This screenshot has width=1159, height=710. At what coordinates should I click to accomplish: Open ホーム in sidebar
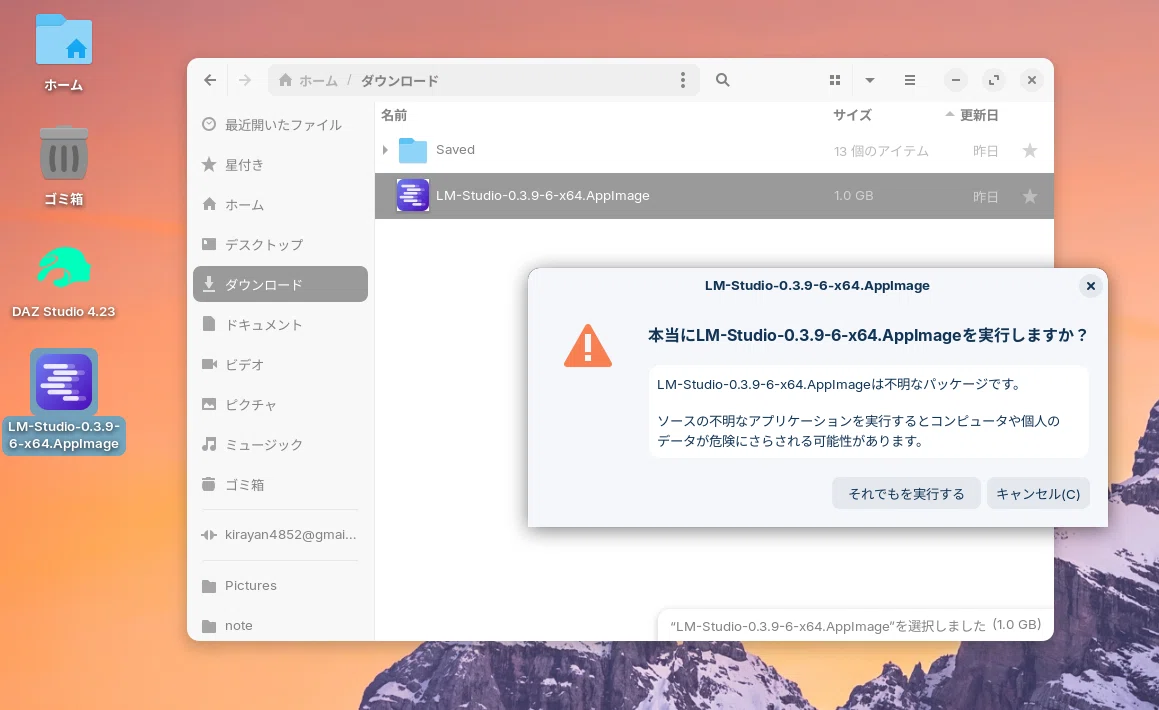coord(280,205)
